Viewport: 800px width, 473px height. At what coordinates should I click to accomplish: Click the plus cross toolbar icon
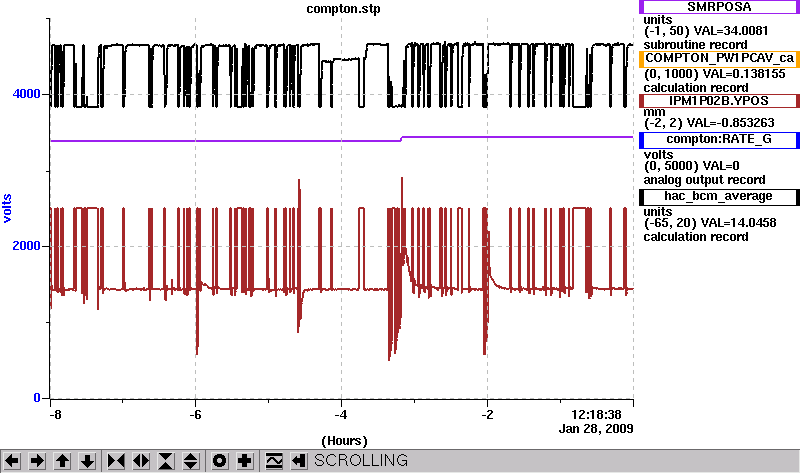pyautogui.click(x=245, y=461)
